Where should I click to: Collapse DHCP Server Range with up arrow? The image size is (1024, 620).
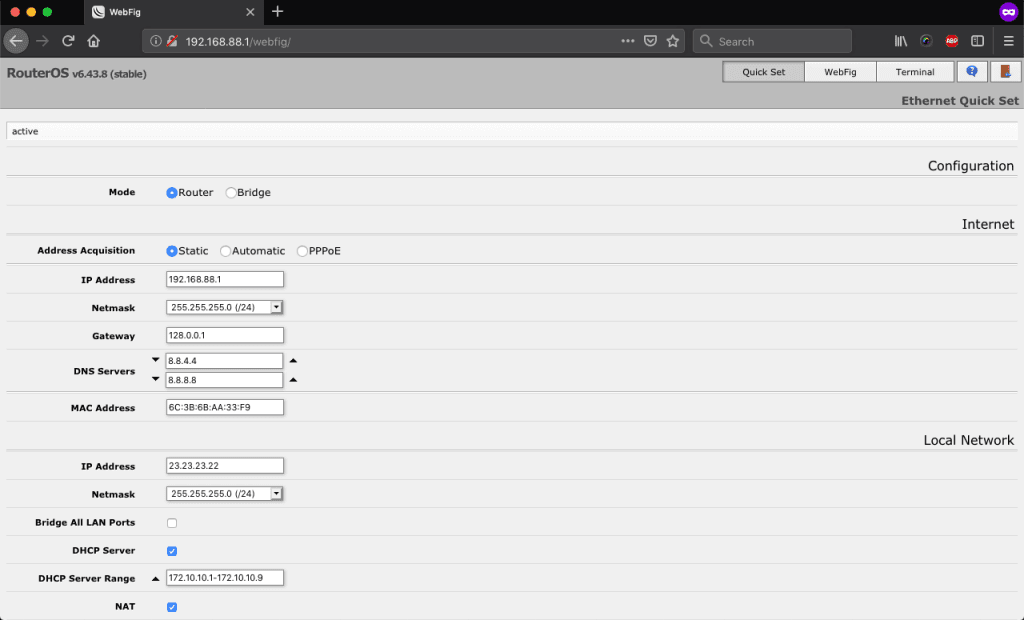point(155,578)
